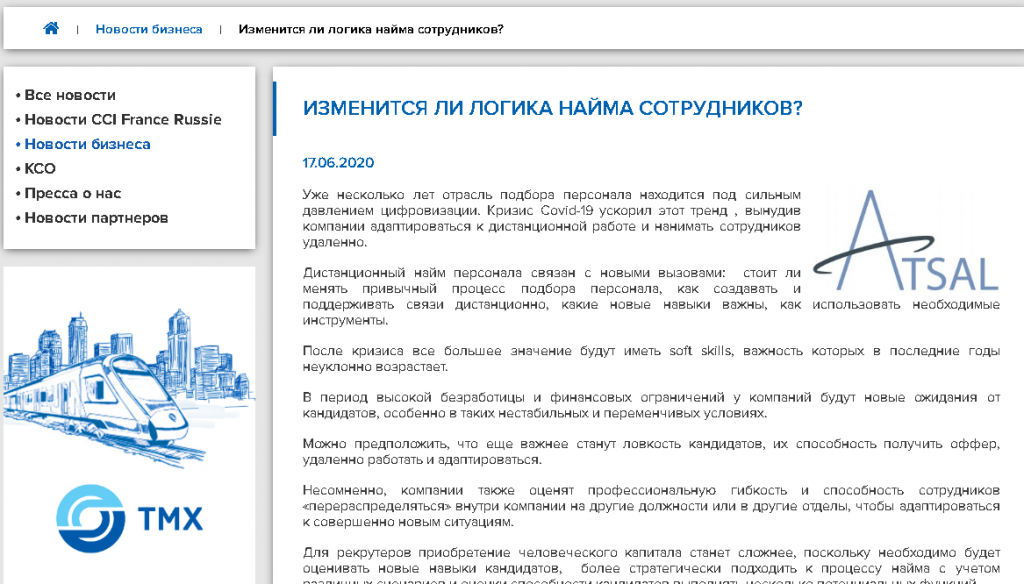Go to Пресса о нас in sidebar
This screenshot has width=1024, height=584.
[x=72, y=193]
